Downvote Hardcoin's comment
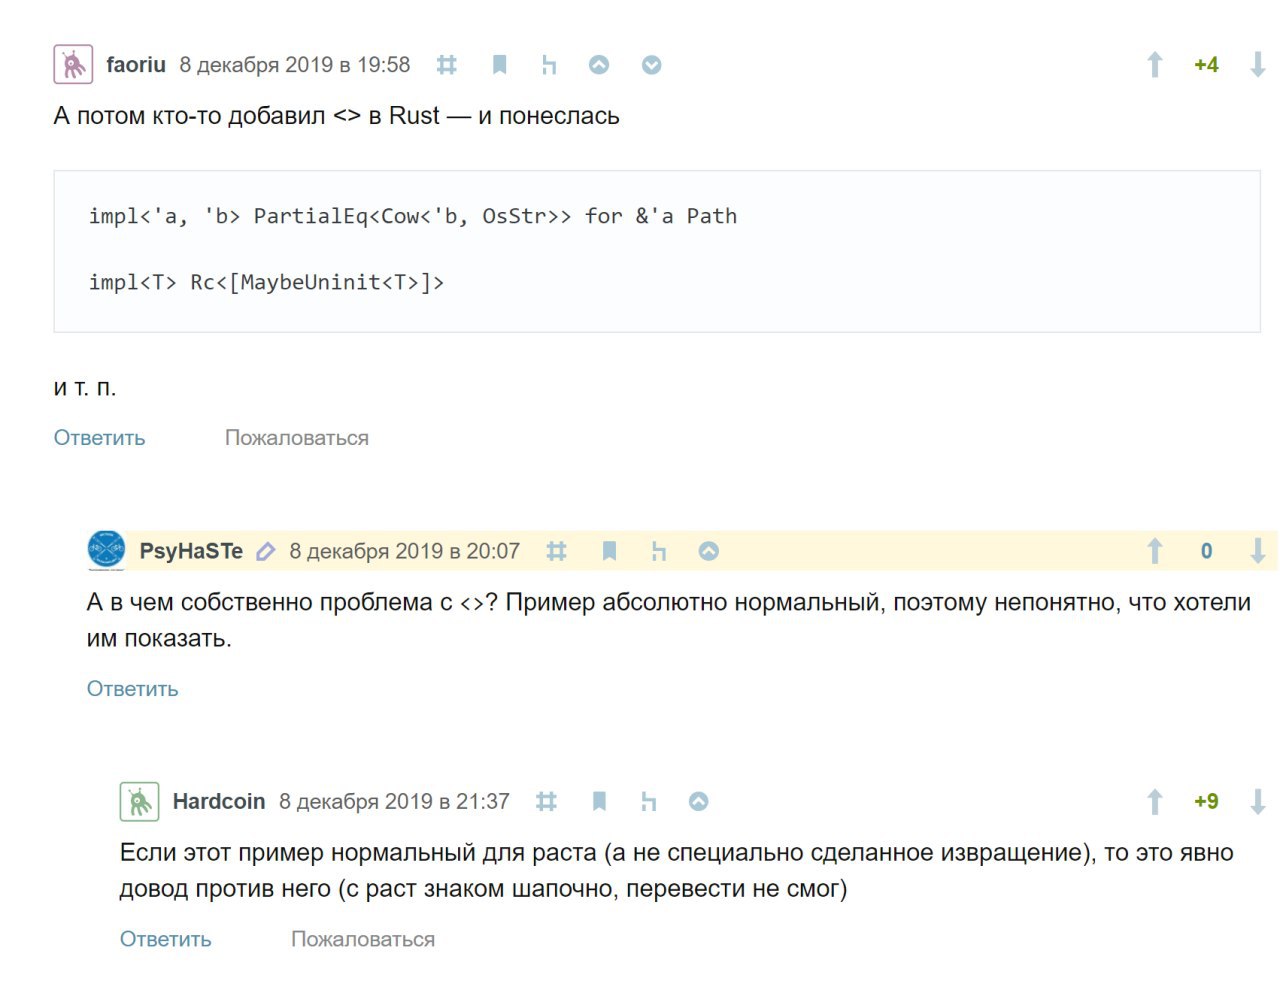 [x=1258, y=801]
